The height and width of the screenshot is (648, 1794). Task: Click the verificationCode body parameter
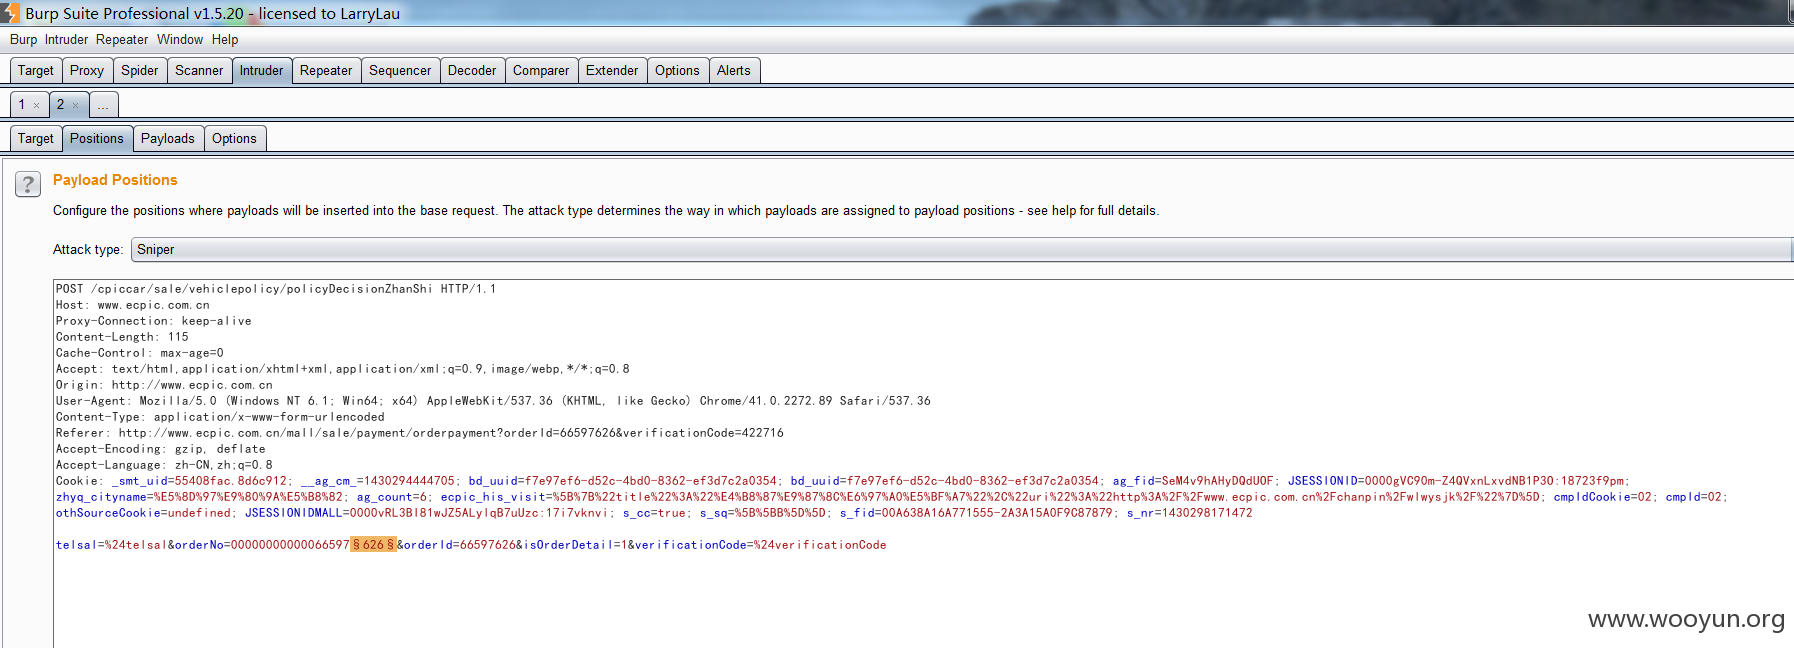coord(761,545)
